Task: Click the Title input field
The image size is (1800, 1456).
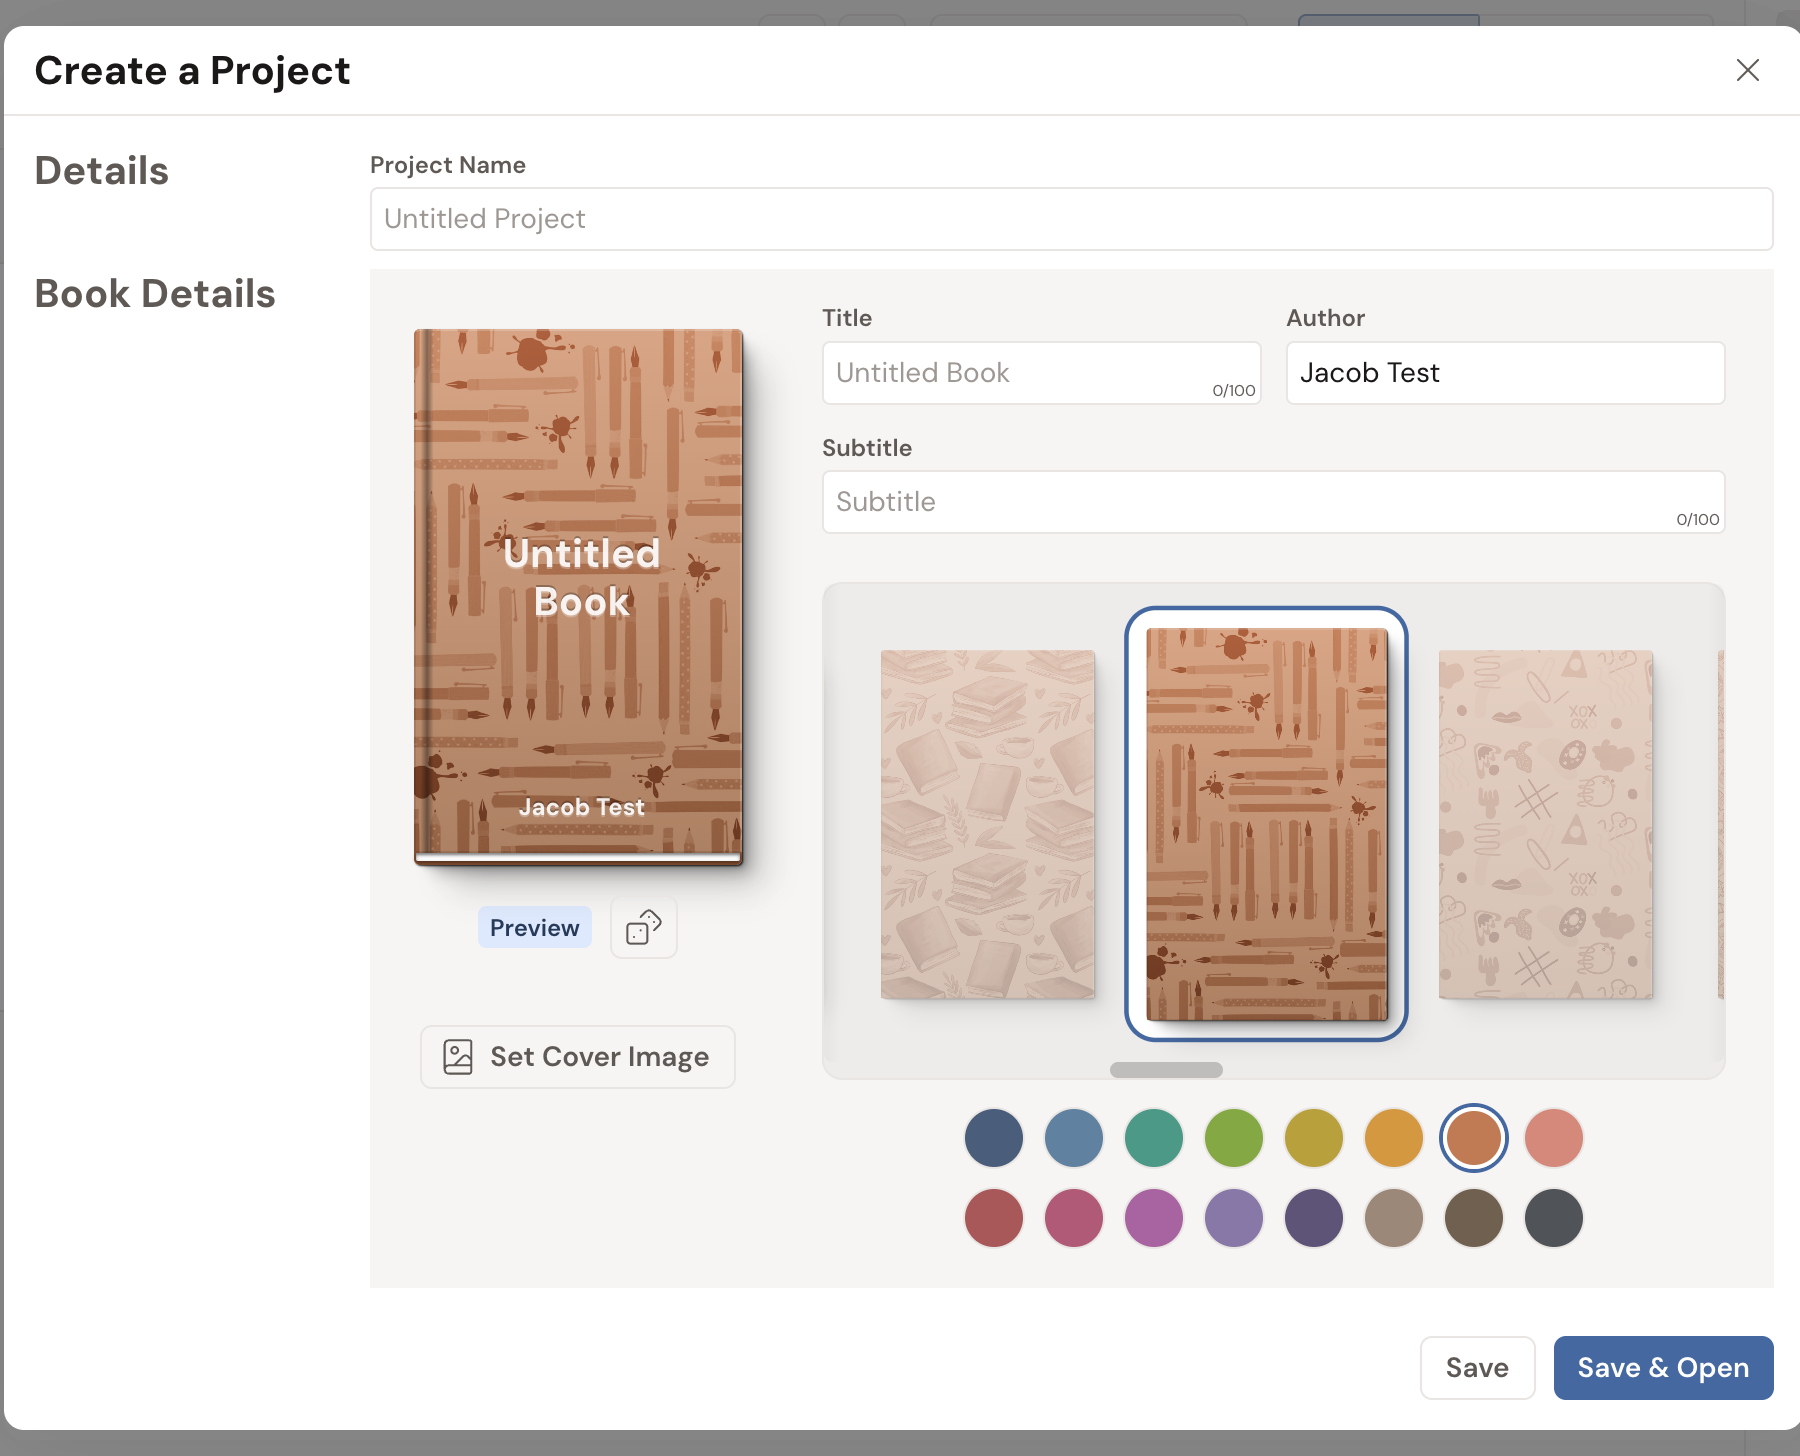Action: [x=1041, y=373]
